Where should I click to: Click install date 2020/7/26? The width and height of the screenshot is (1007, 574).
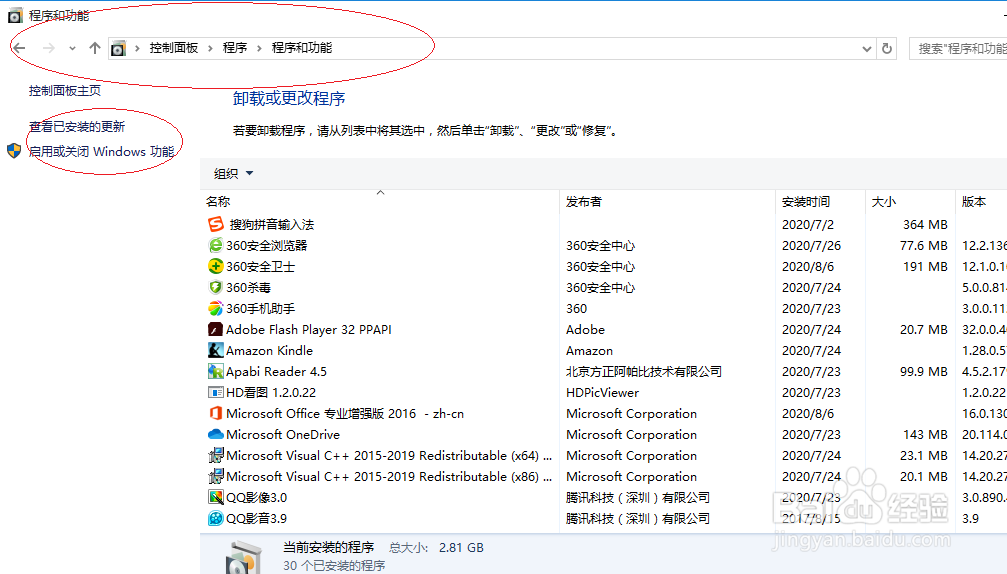[x=811, y=246]
